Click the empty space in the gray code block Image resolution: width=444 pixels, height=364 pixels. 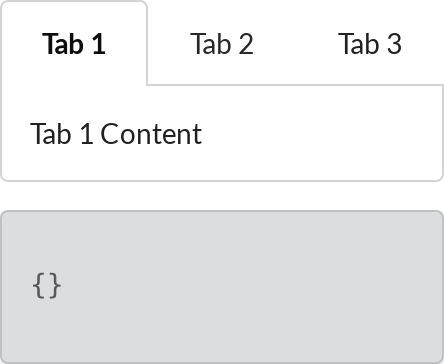(x=250, y=286)
